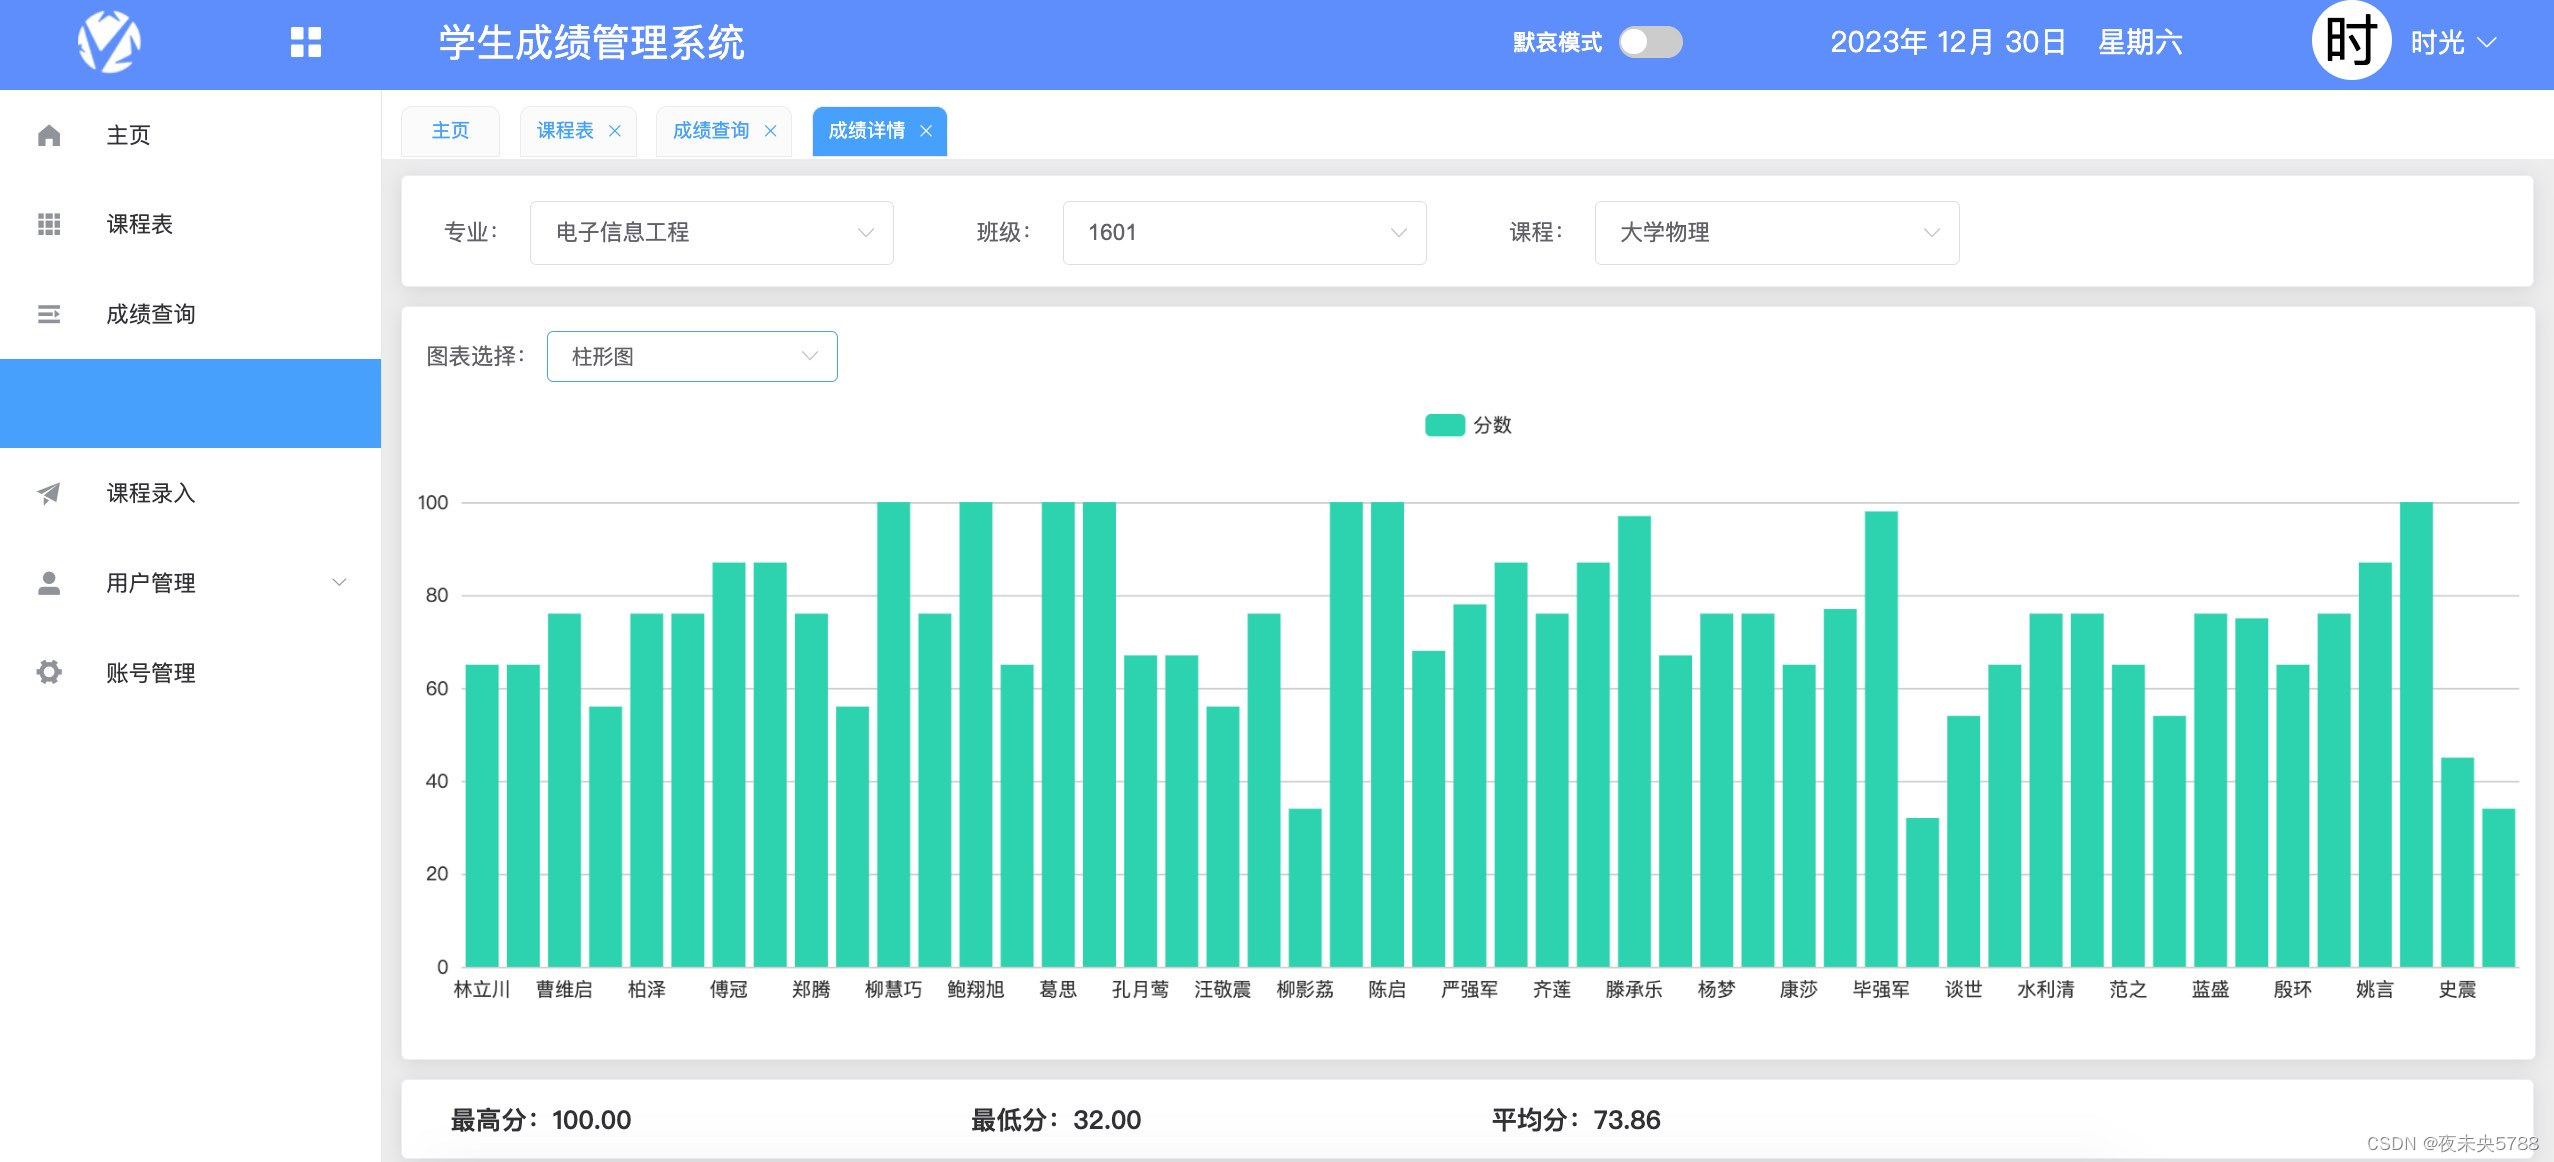Click the 课程录入 send icon
Image resolution: width=2554 pixels, height=1162 pixels.
48,493
